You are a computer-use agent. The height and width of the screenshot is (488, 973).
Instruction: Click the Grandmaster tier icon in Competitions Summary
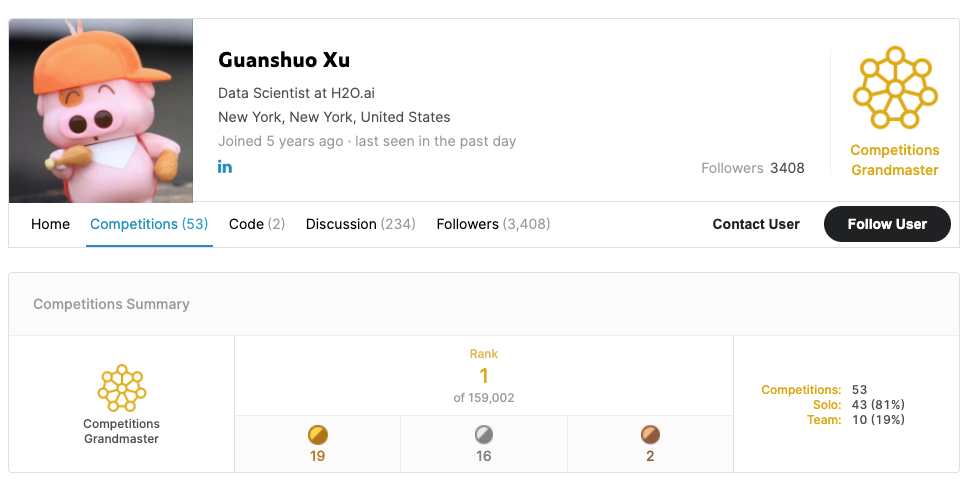122,387
